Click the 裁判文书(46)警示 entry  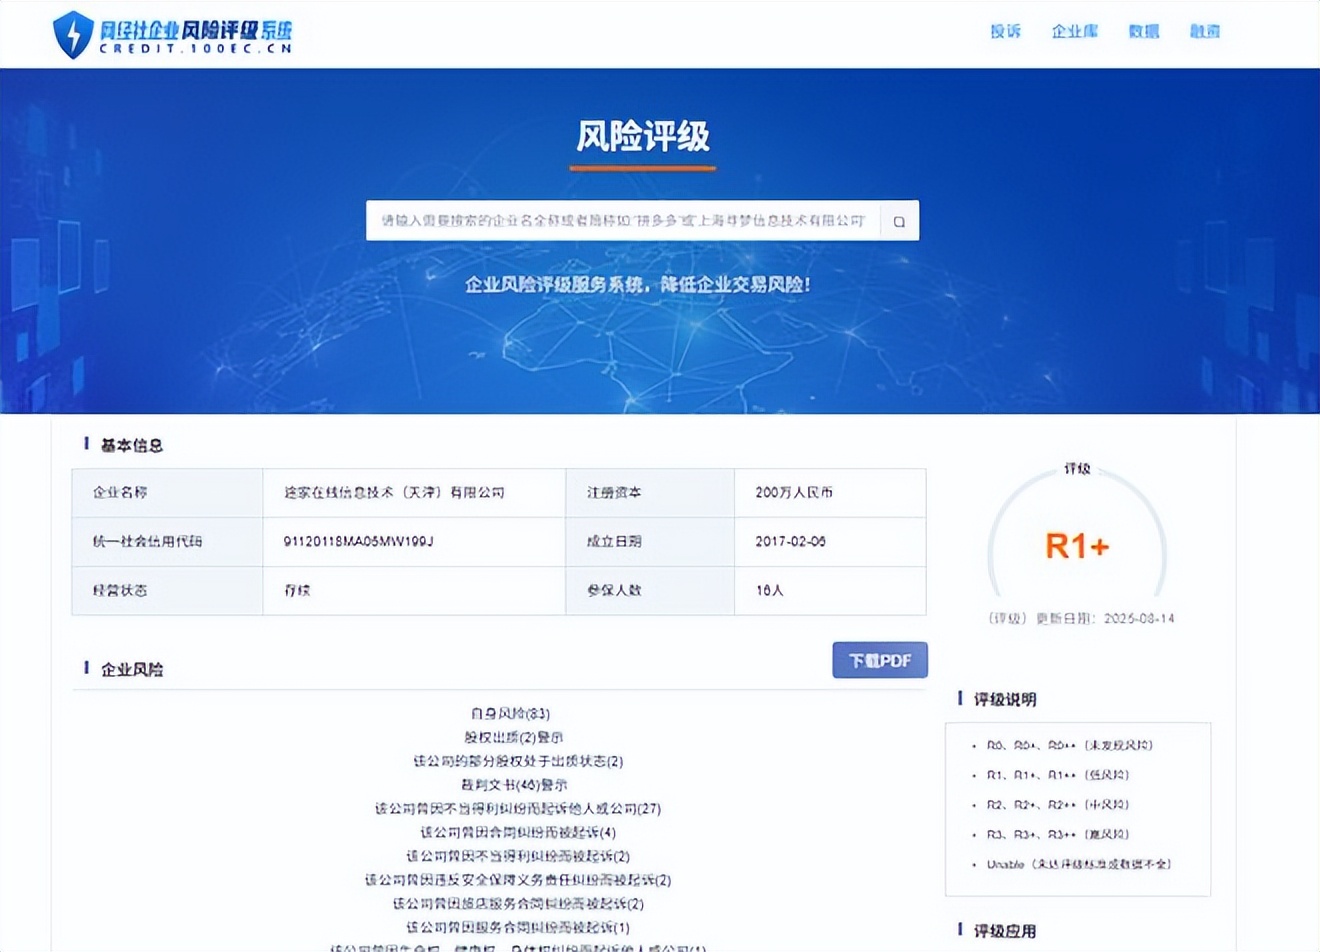point(514,785)
